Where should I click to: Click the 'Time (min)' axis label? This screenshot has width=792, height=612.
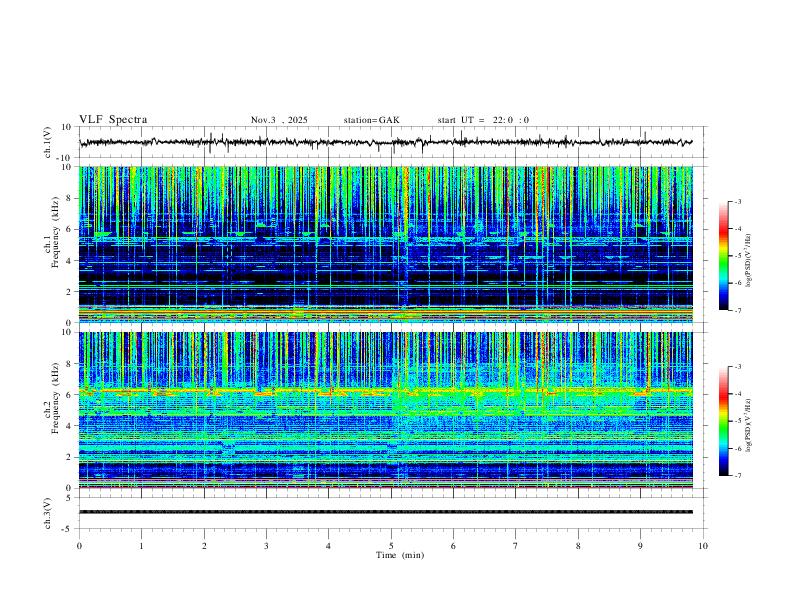[x=400, y=555]
